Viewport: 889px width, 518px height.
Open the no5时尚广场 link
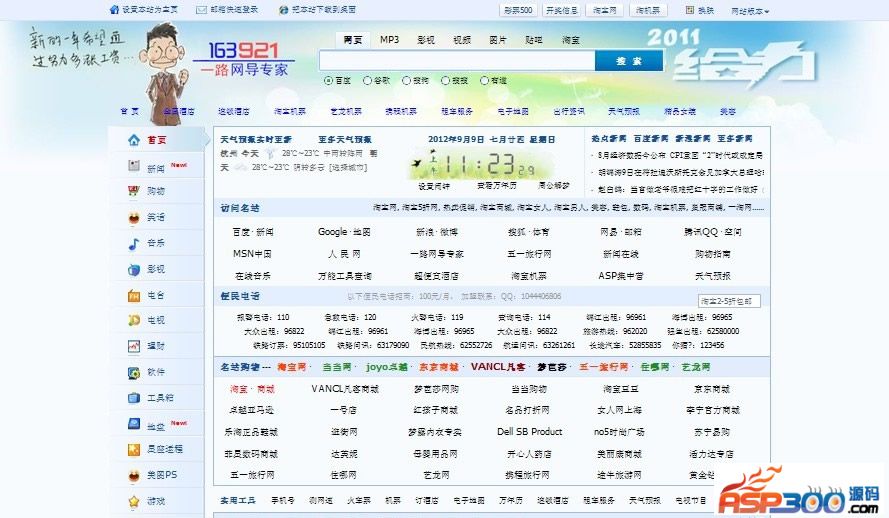point(619,432)
